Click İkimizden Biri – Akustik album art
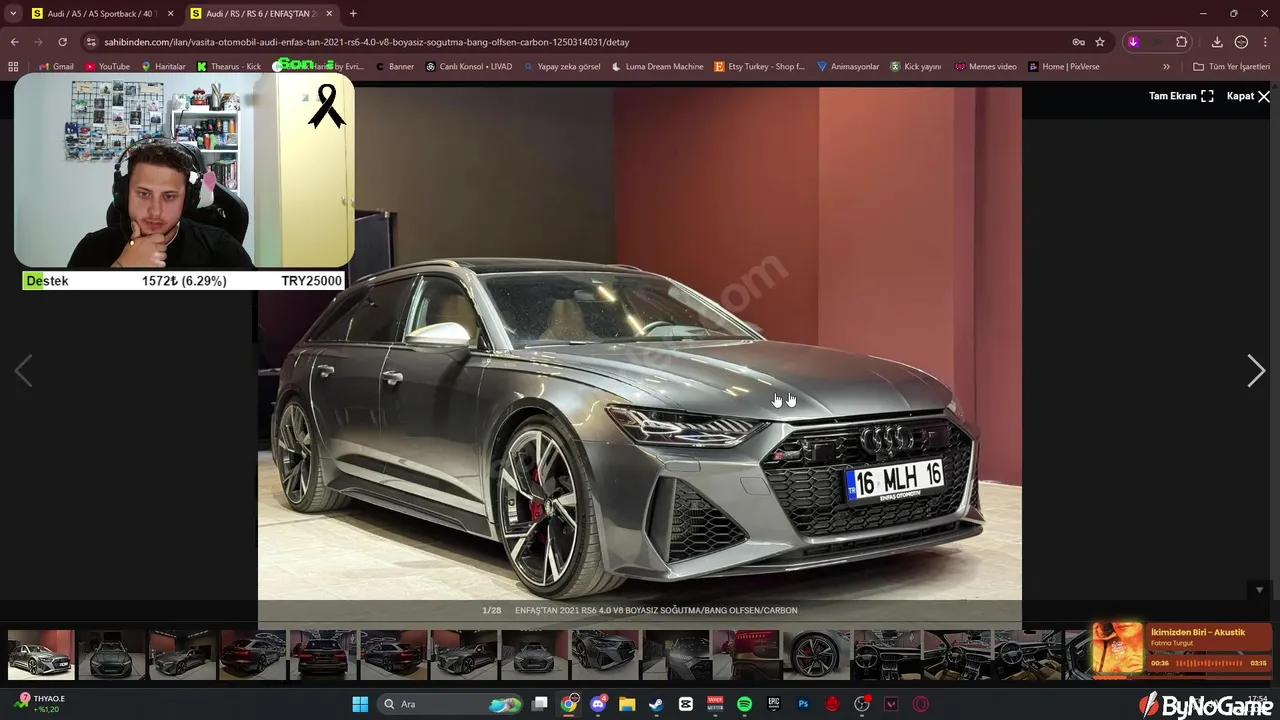 coord(1118,648)
